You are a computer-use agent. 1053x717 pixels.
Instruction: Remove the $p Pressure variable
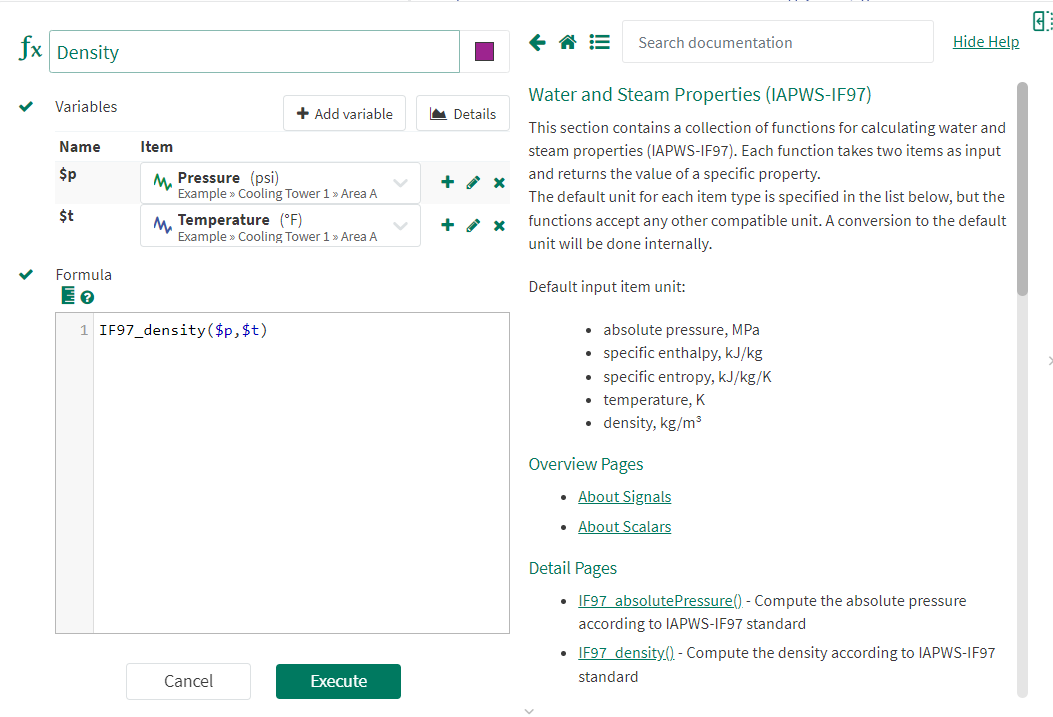[499, 182]
